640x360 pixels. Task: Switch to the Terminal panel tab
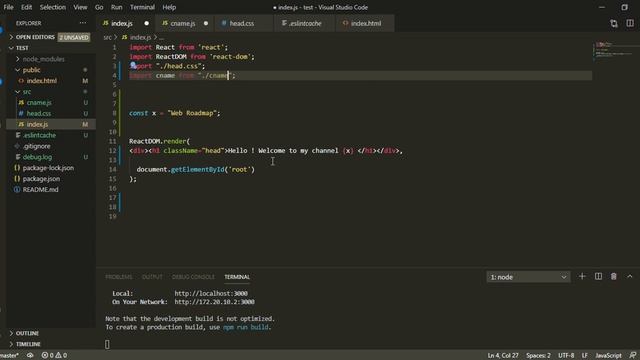click(x=237, y=277)
